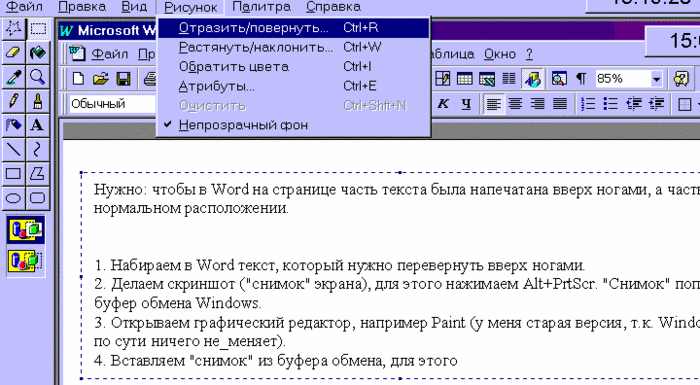Open Paint's Вид menu
The height and width of the screenshot is (385, 700).
pos(134,7)
